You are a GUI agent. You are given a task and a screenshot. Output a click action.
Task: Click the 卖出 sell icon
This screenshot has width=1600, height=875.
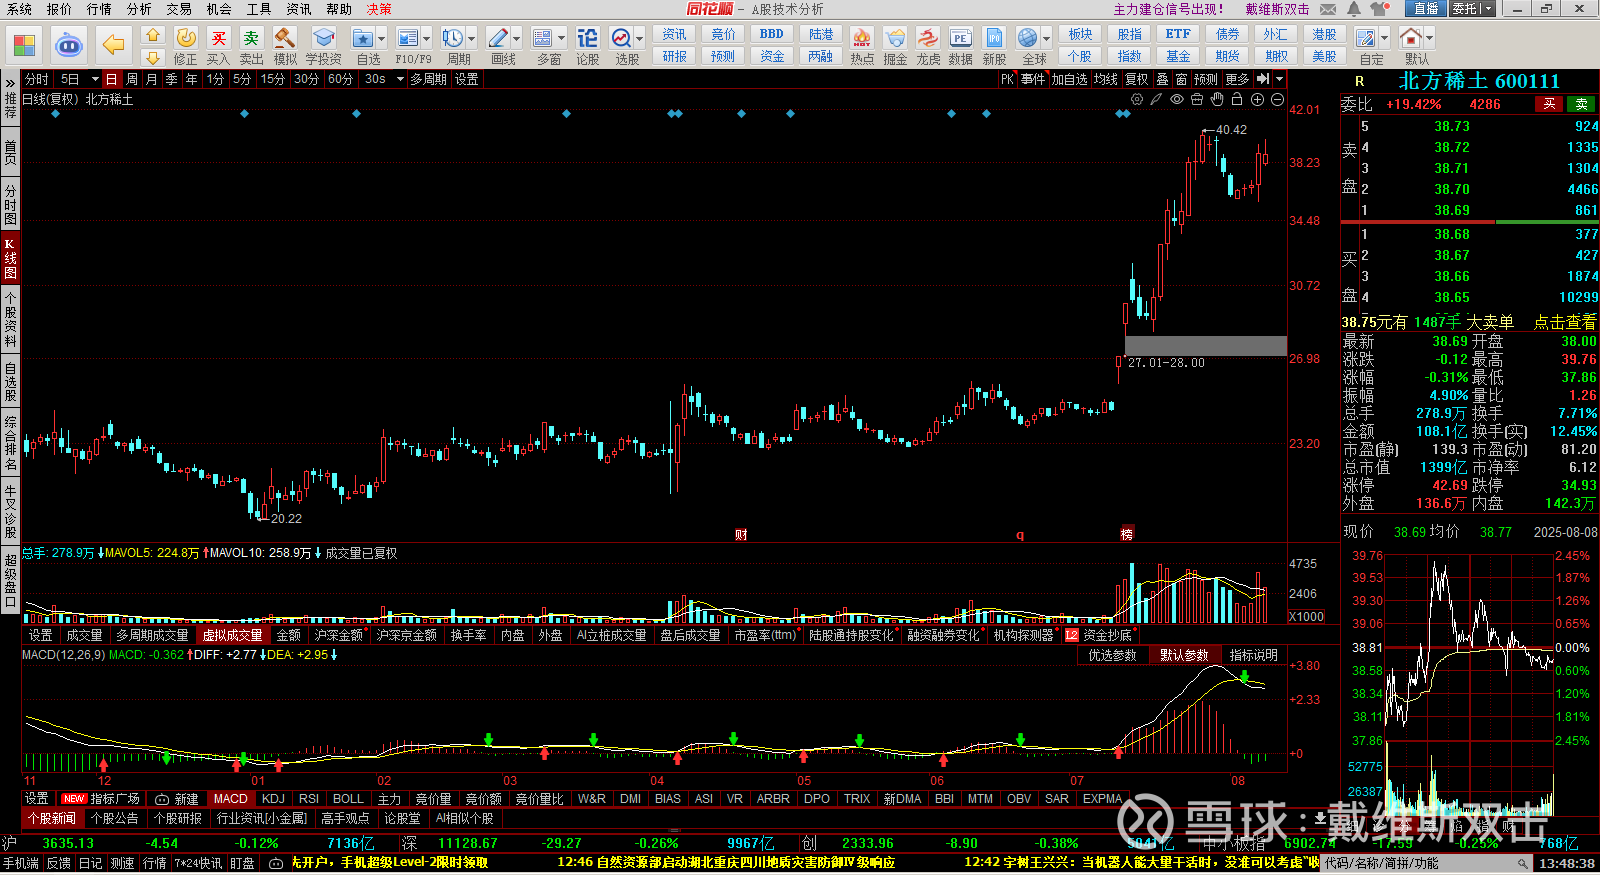pyautogui.click(x=251, y=39)
